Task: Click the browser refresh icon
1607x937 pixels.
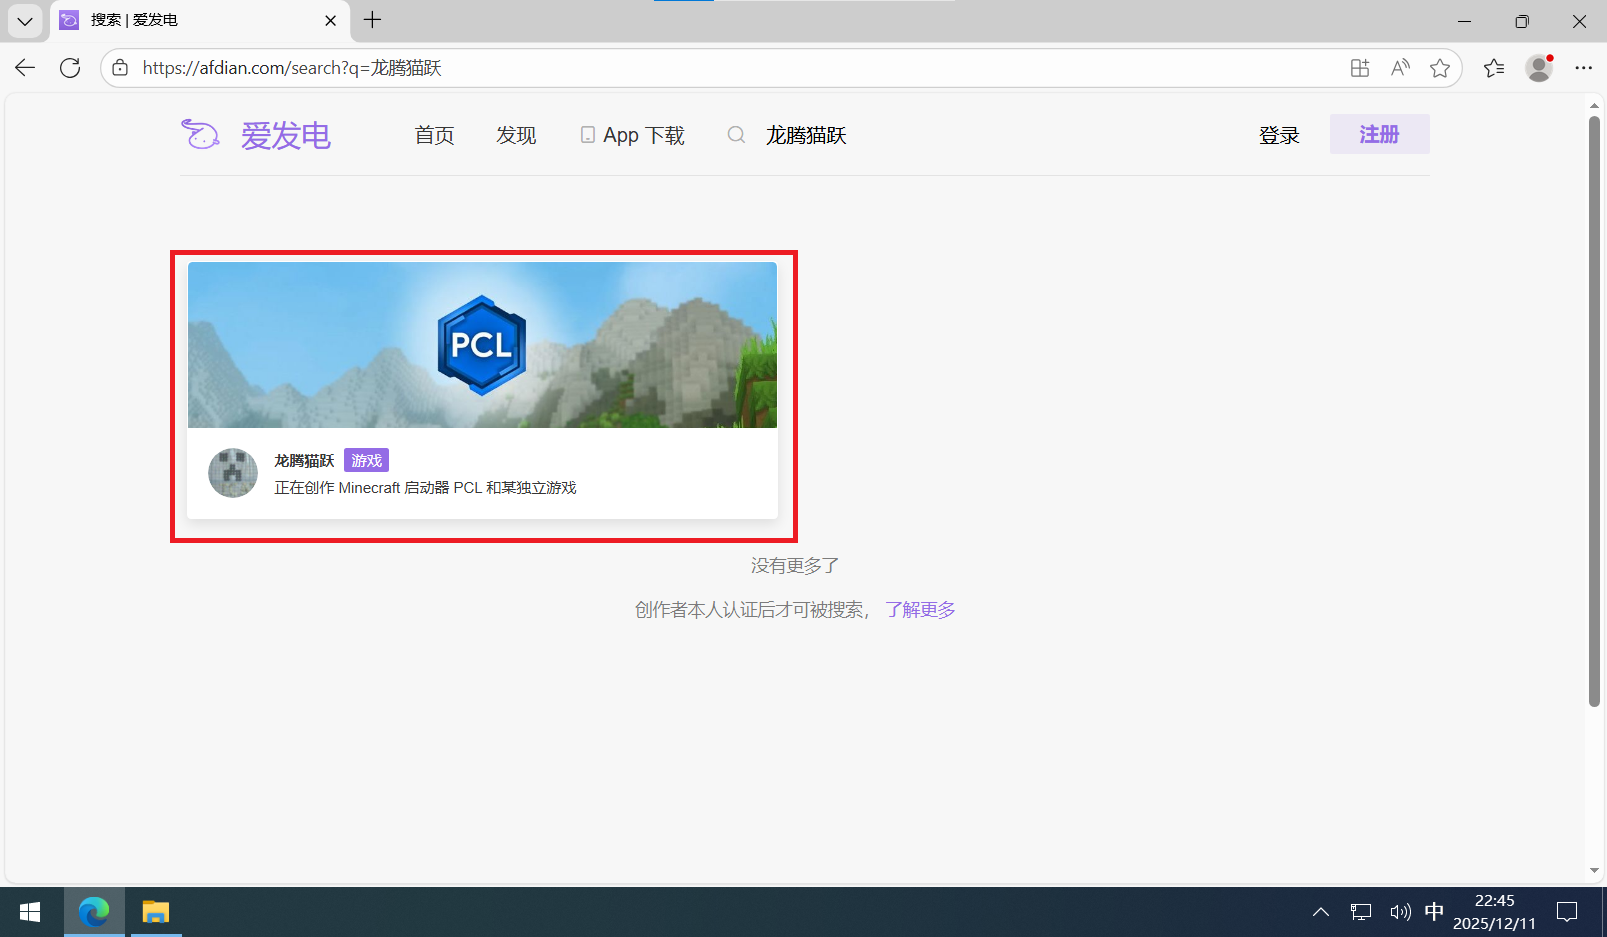Action: pos(70,68)
